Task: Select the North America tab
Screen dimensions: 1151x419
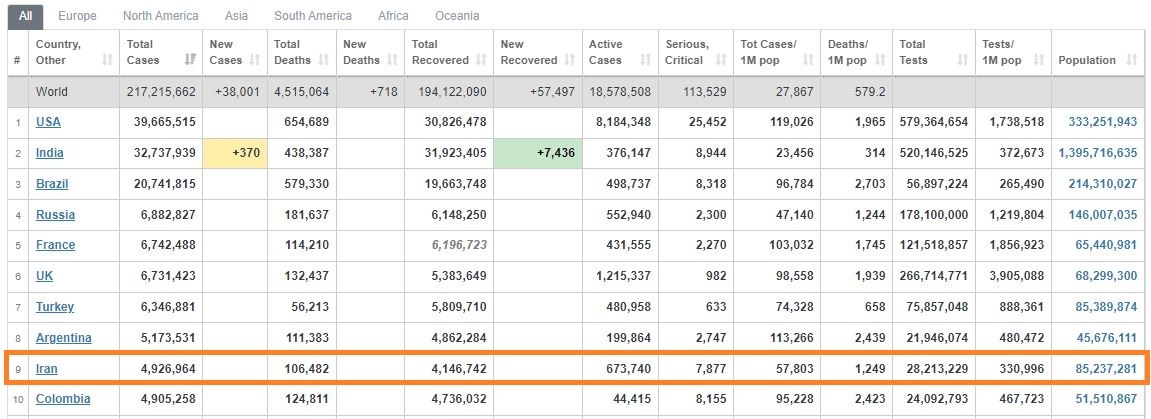Action: 161,15
